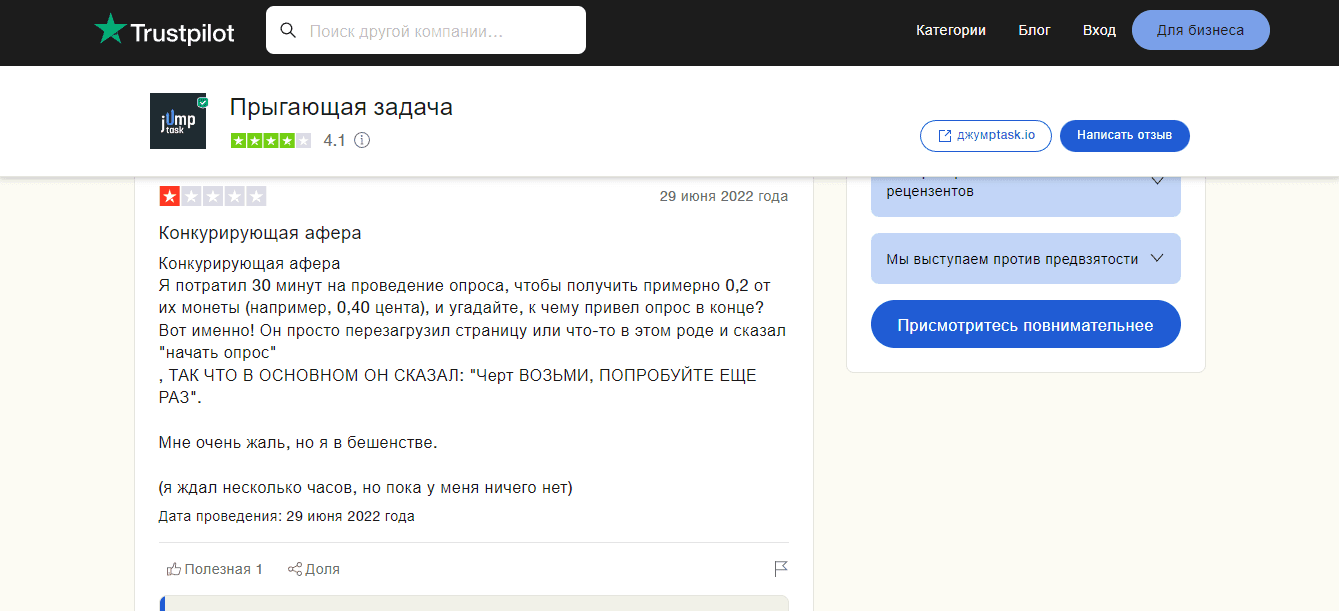Click the thumbs-up Полезная icon

(174, 569)
